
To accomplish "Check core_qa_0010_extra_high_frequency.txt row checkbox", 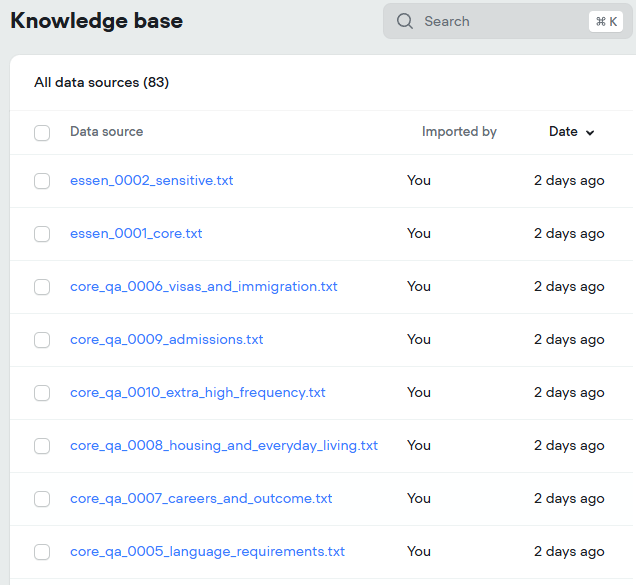I will click(42, 393).
